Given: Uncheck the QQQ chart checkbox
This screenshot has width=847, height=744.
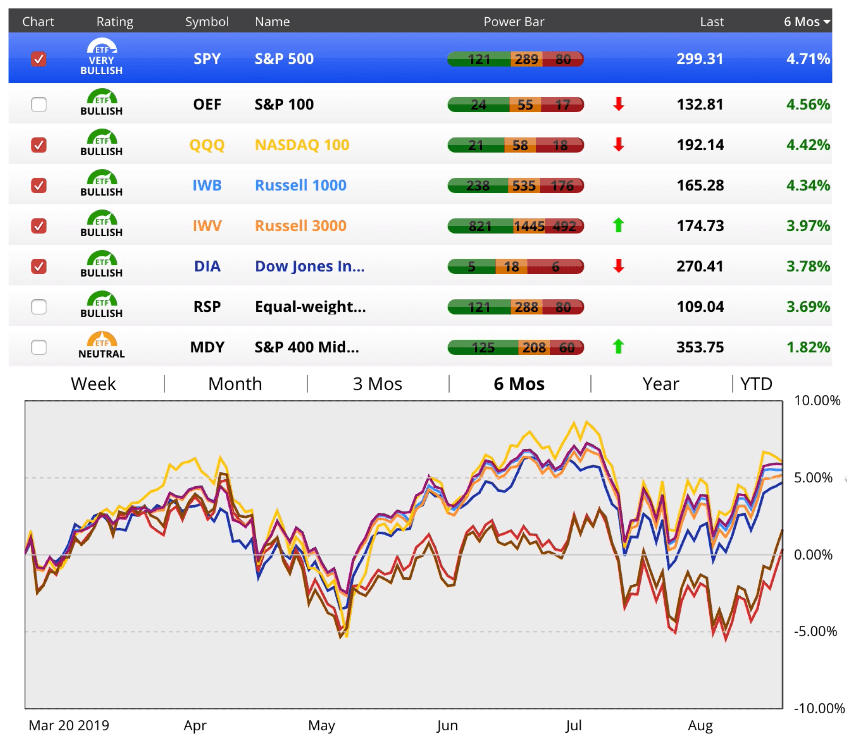Looking at the screenshot, I should point(38,145).
